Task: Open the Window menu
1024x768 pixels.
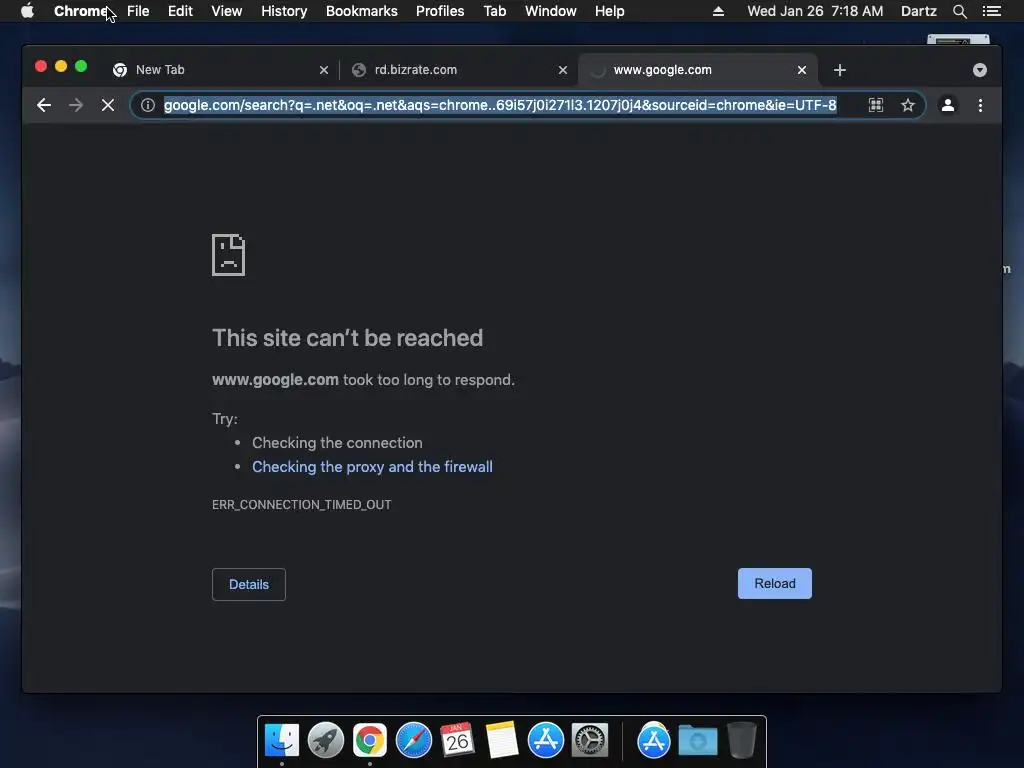Action: tap(551, 11)
